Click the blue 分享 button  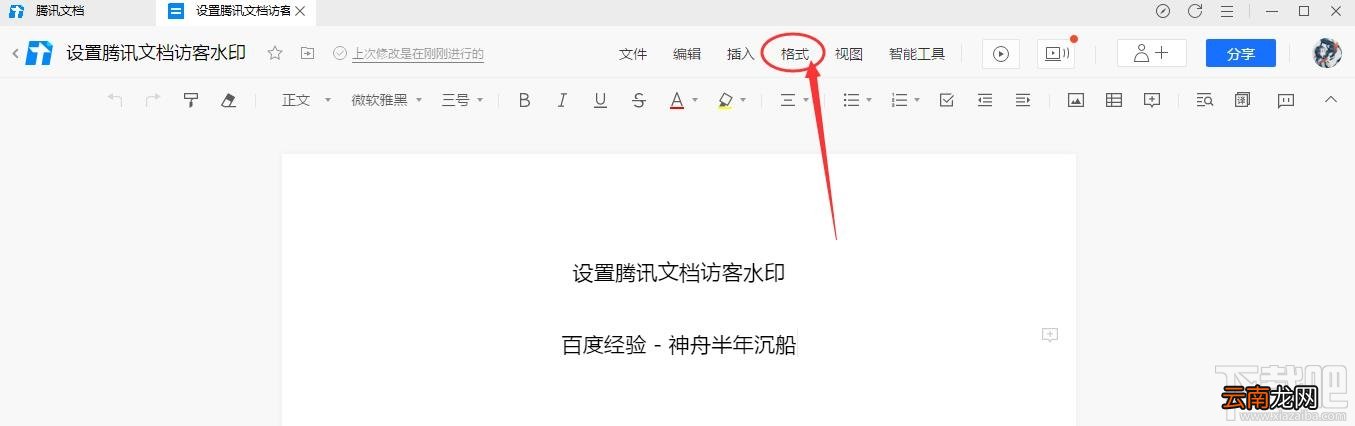(1241, 54)
